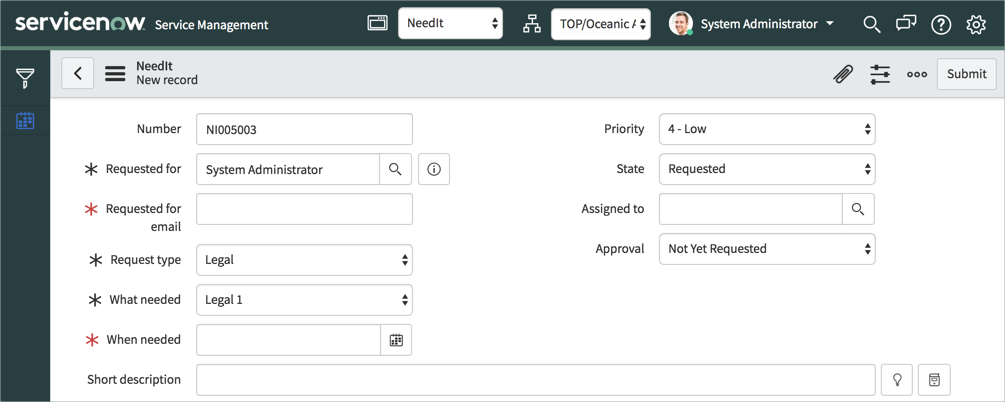The width and height of the screenshot is (1005, 402).
Task: Open the three-dots more options menu
Action: pos(917,74)
